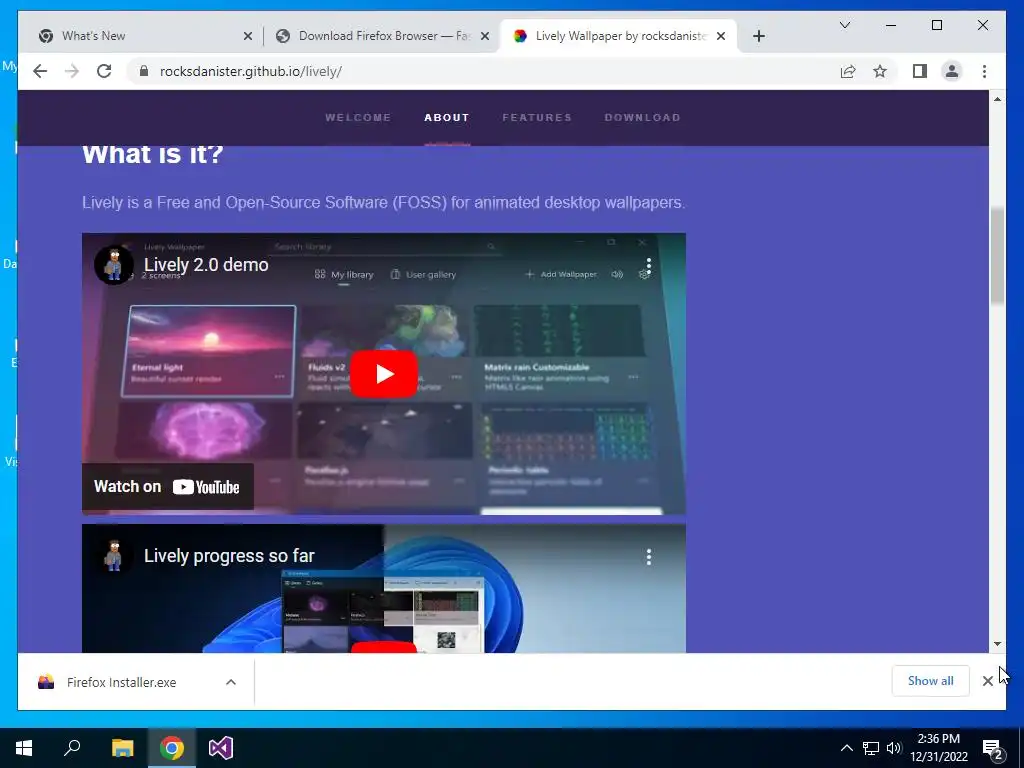Share this page icon in address bar
The height and width of the screenshot is (768, 1024).
coord(848,71)
